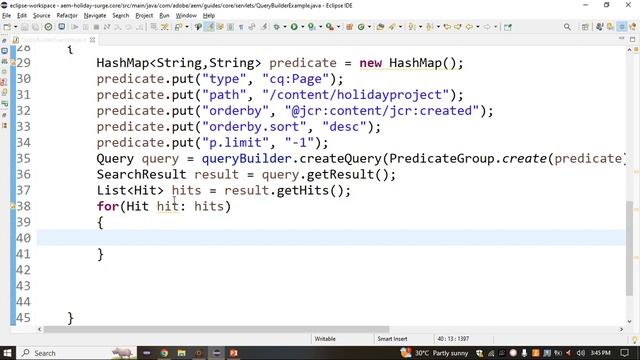Click the Open Task folder icon

point(380,27)
